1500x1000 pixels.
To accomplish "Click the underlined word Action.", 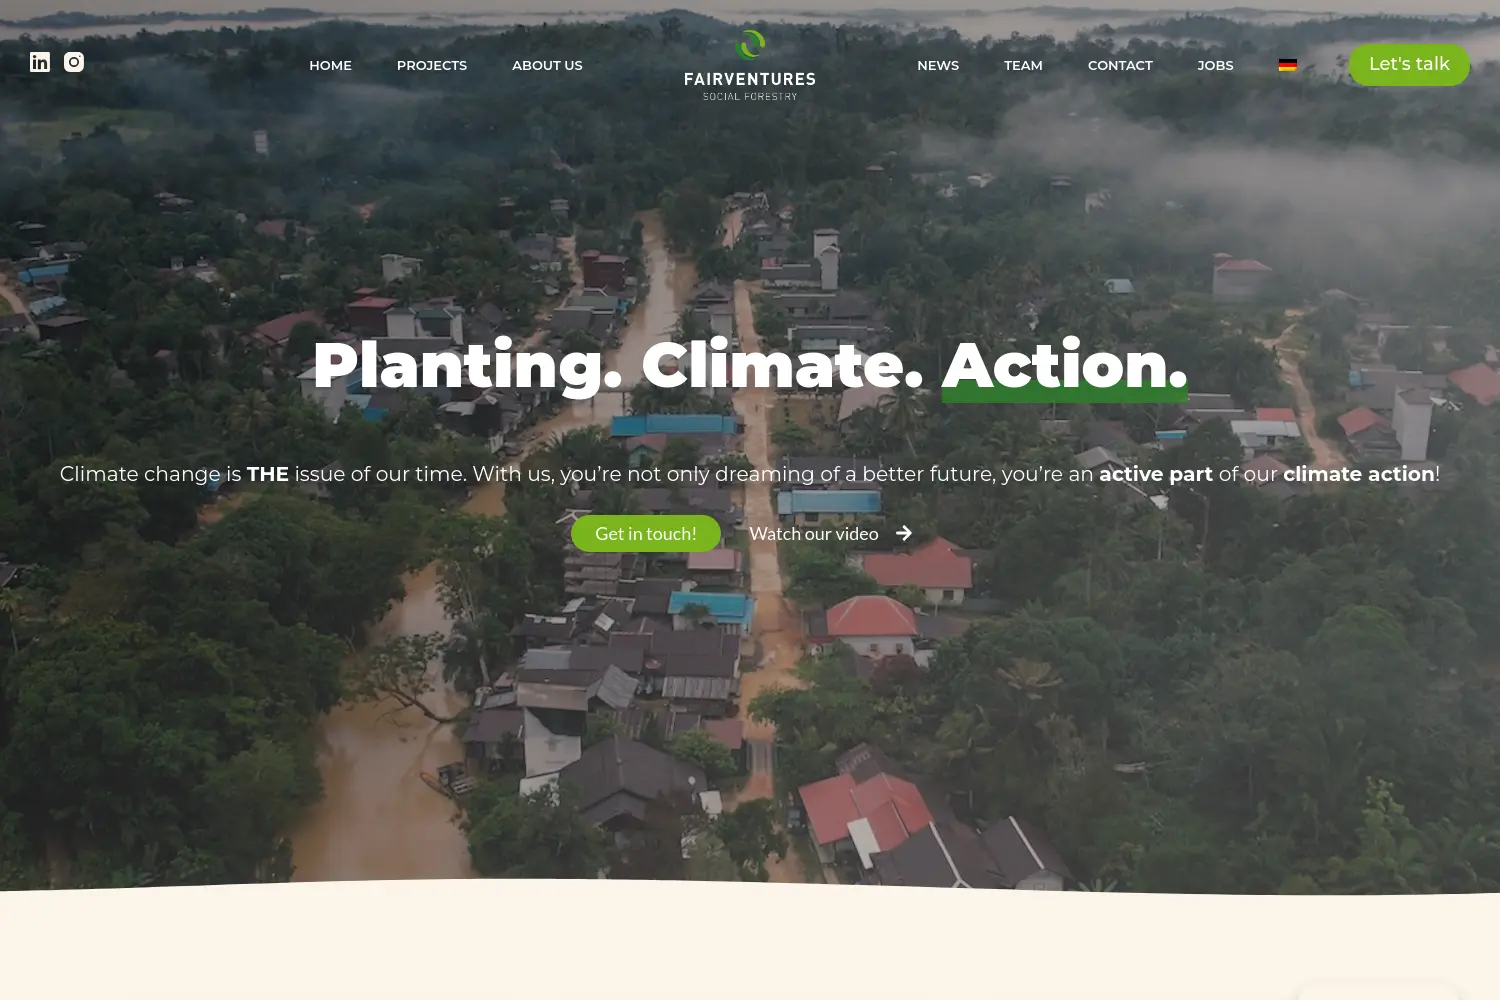I will pos(1065,366).
